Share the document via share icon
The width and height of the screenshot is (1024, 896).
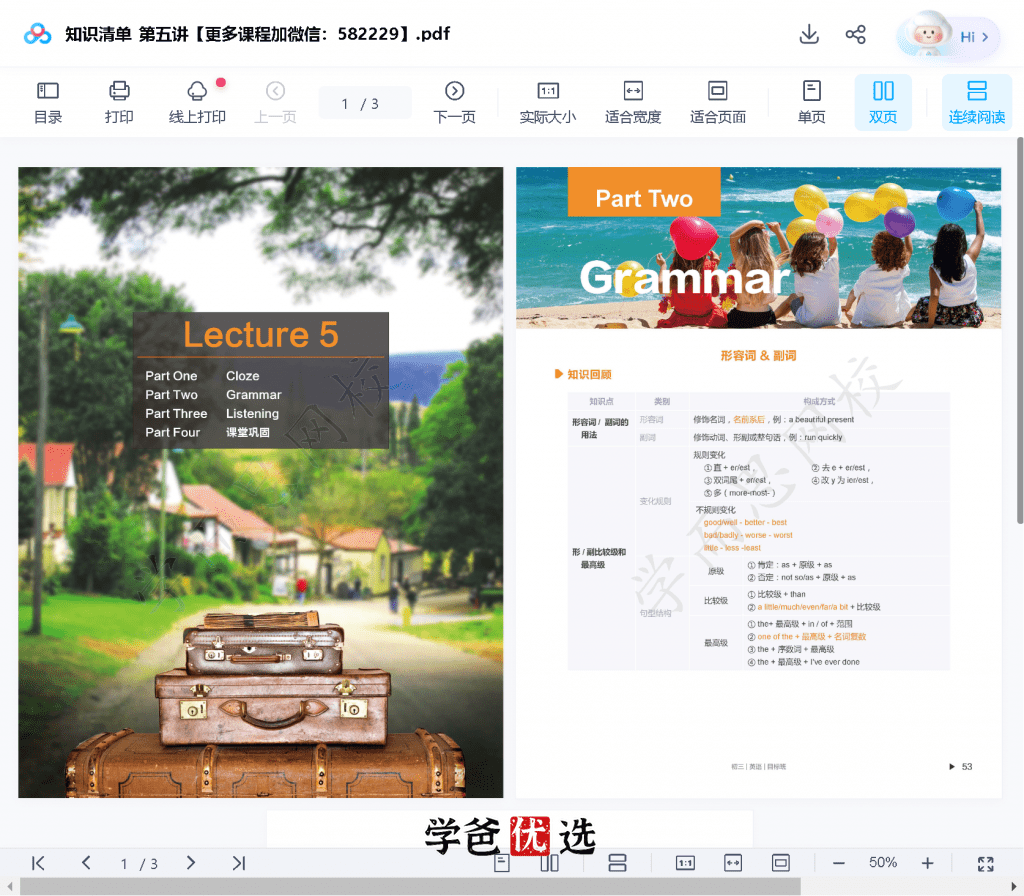pyautogui.click(x=856, y=34)
